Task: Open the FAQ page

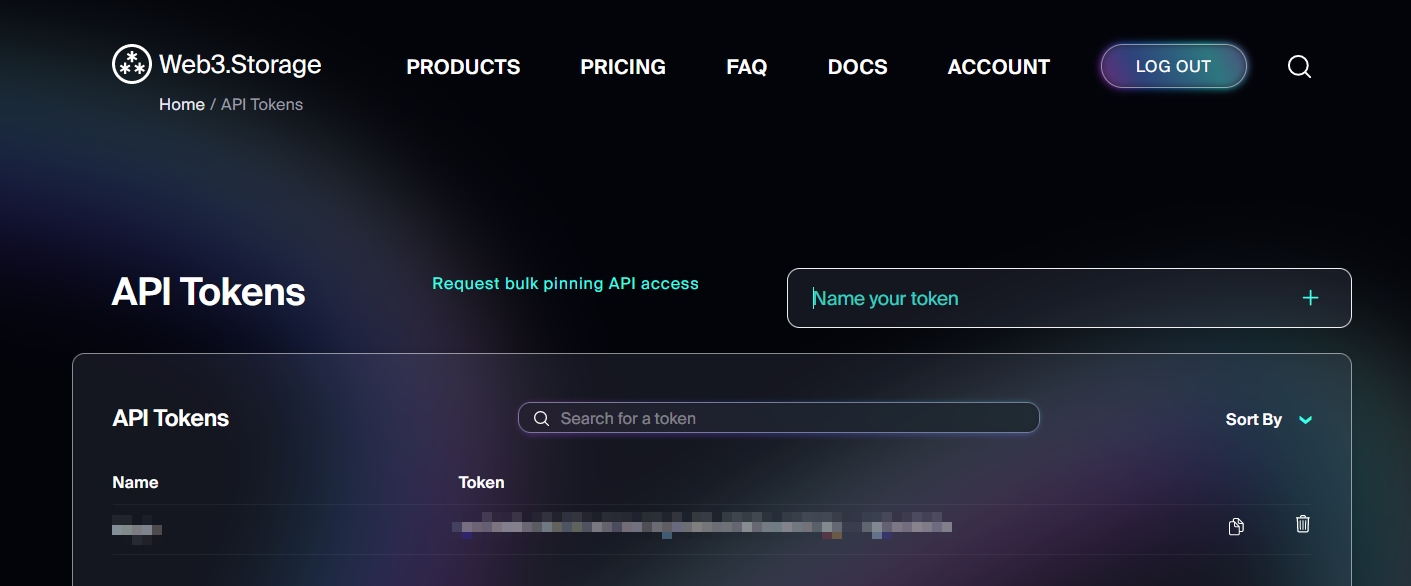Action: coord(747,67)
